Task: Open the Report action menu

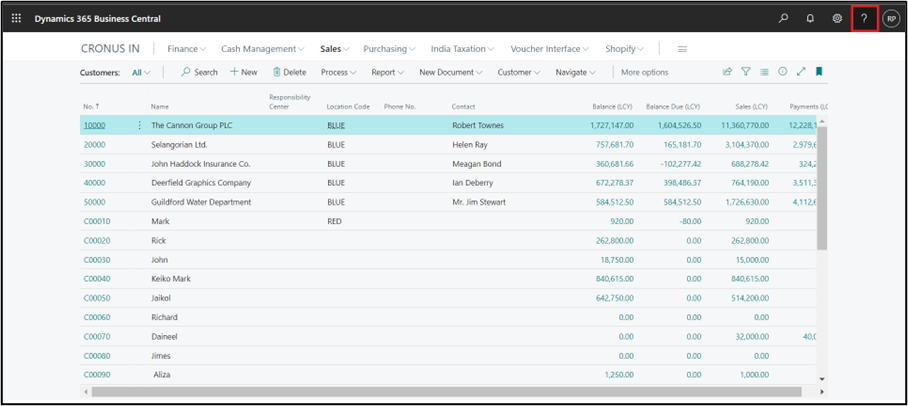Action: click(x=388, y=72)
